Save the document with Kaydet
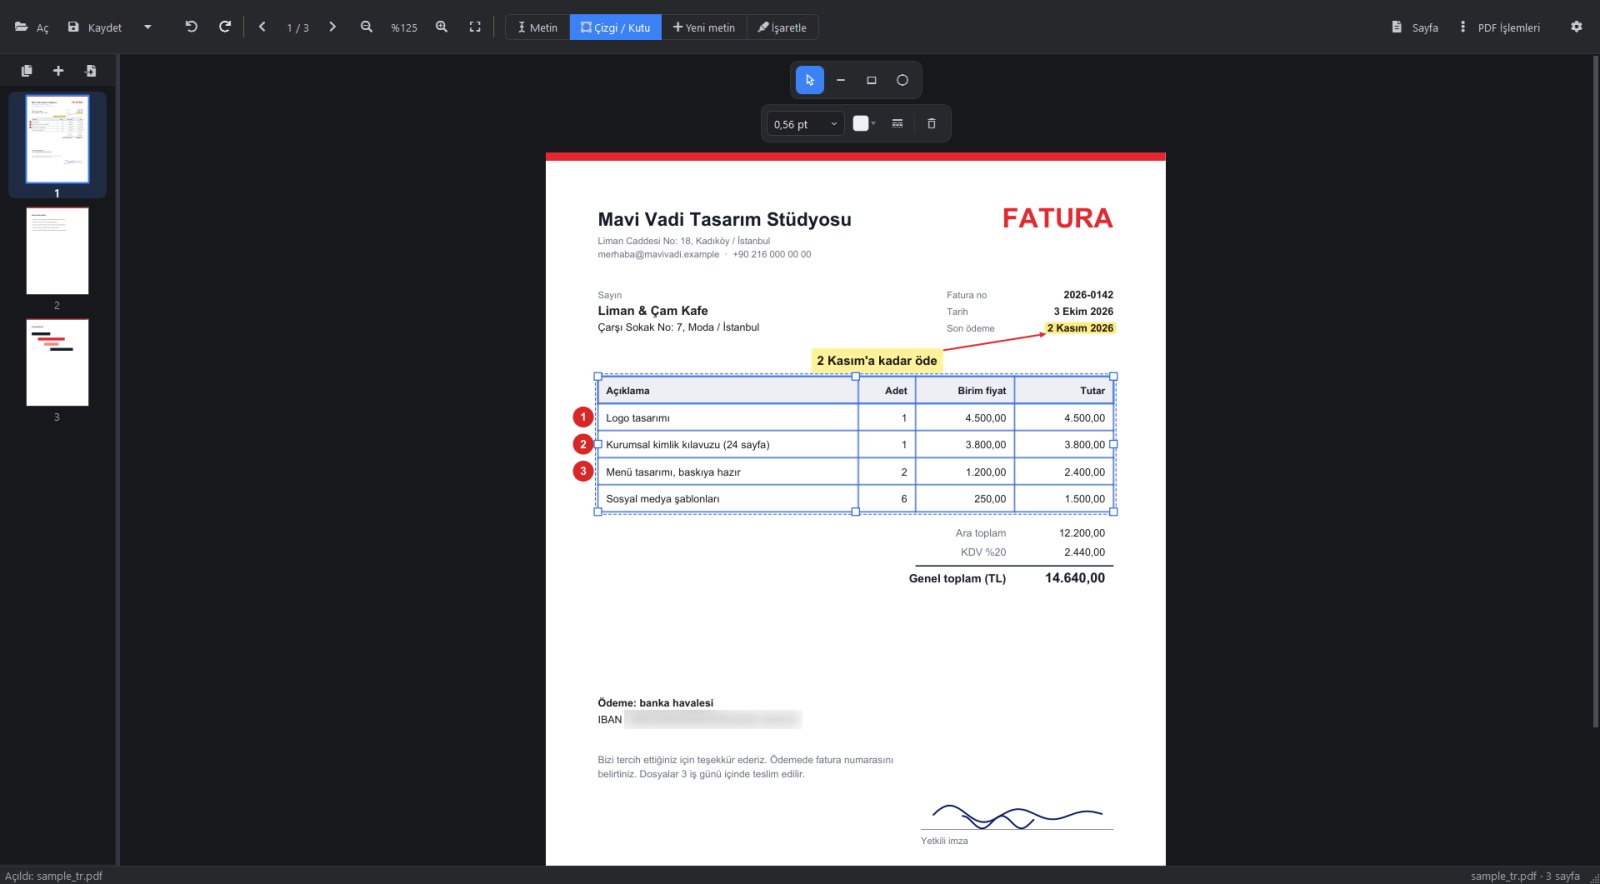Screen dimensions: 1600x884 tap(95, 27)
